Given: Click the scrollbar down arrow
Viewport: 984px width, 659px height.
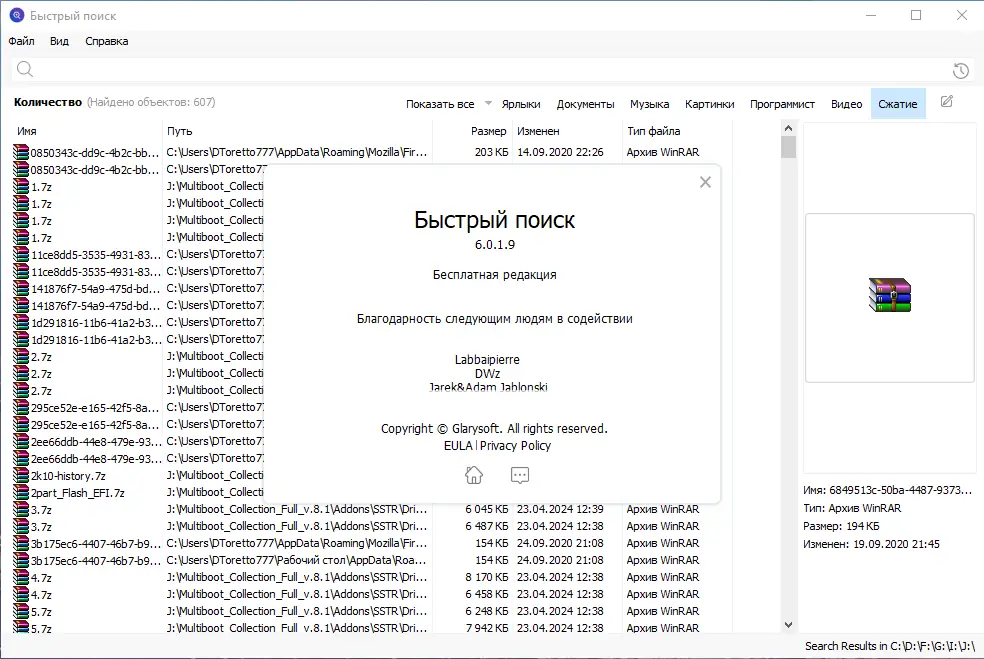Looking at the screenshot, I should pyautogui.click(x=789, y=625).
